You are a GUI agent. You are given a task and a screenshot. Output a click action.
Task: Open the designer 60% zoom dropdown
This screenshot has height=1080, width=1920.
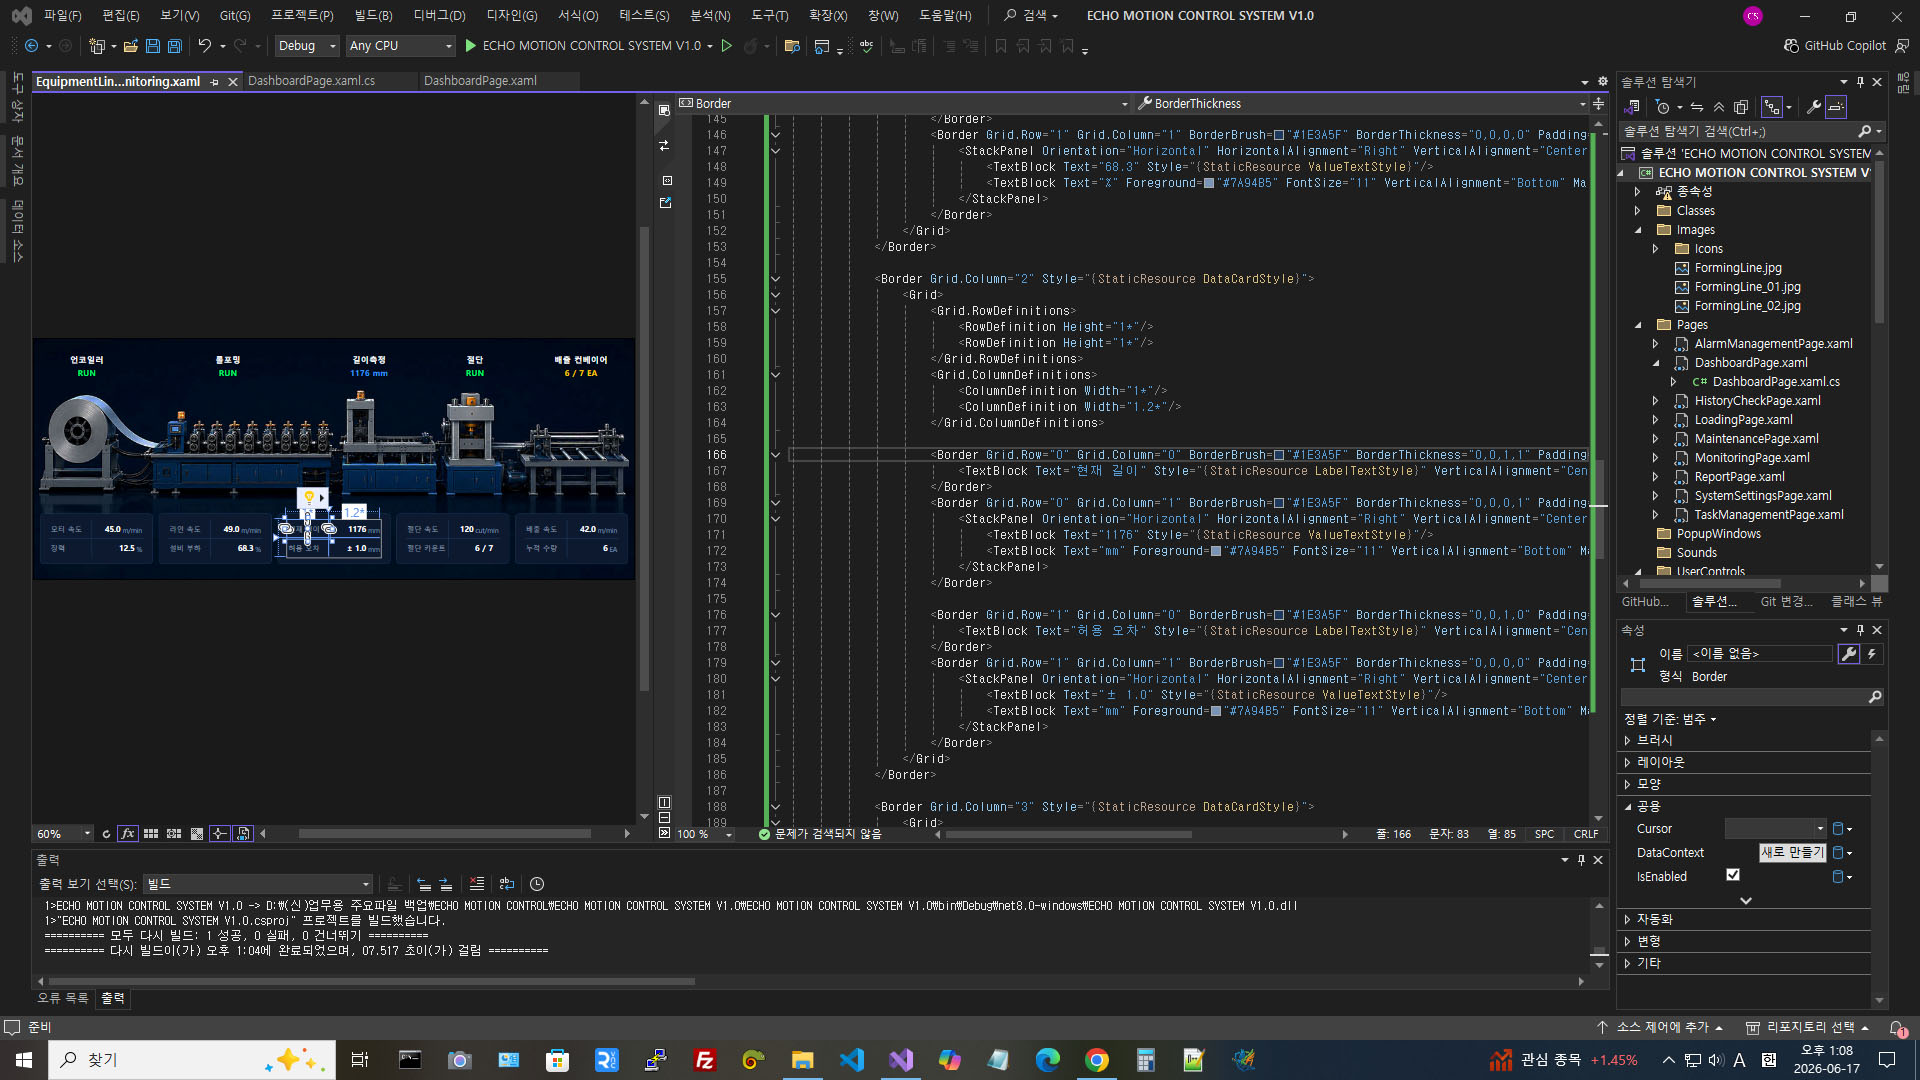point(63,834)
